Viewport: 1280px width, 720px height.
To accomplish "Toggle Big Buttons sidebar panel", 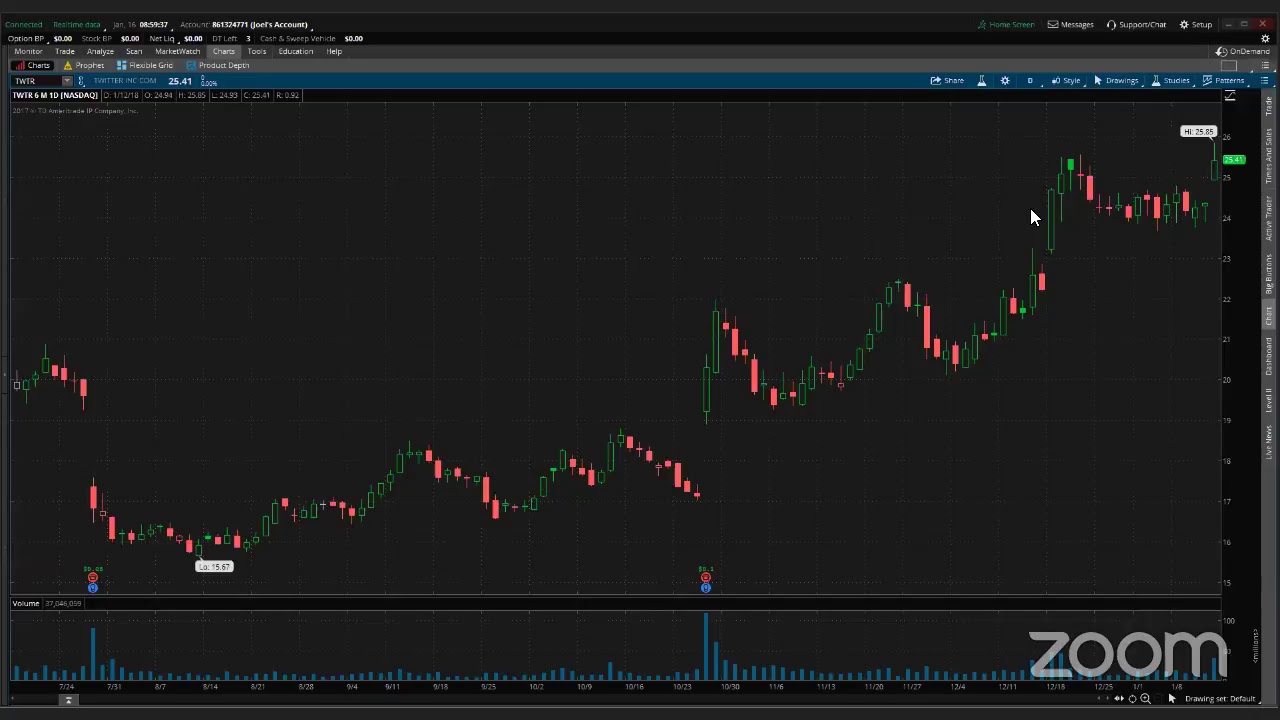I will 1268,273.
